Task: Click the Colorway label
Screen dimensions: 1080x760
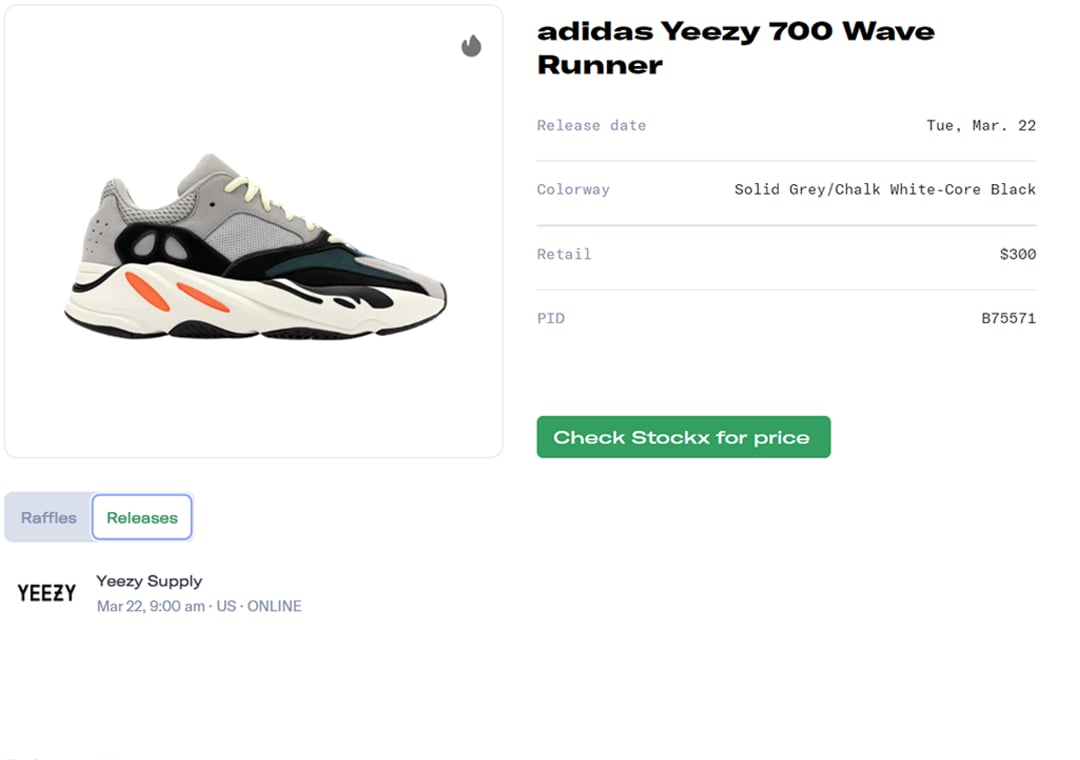Action: coord(573,189)
